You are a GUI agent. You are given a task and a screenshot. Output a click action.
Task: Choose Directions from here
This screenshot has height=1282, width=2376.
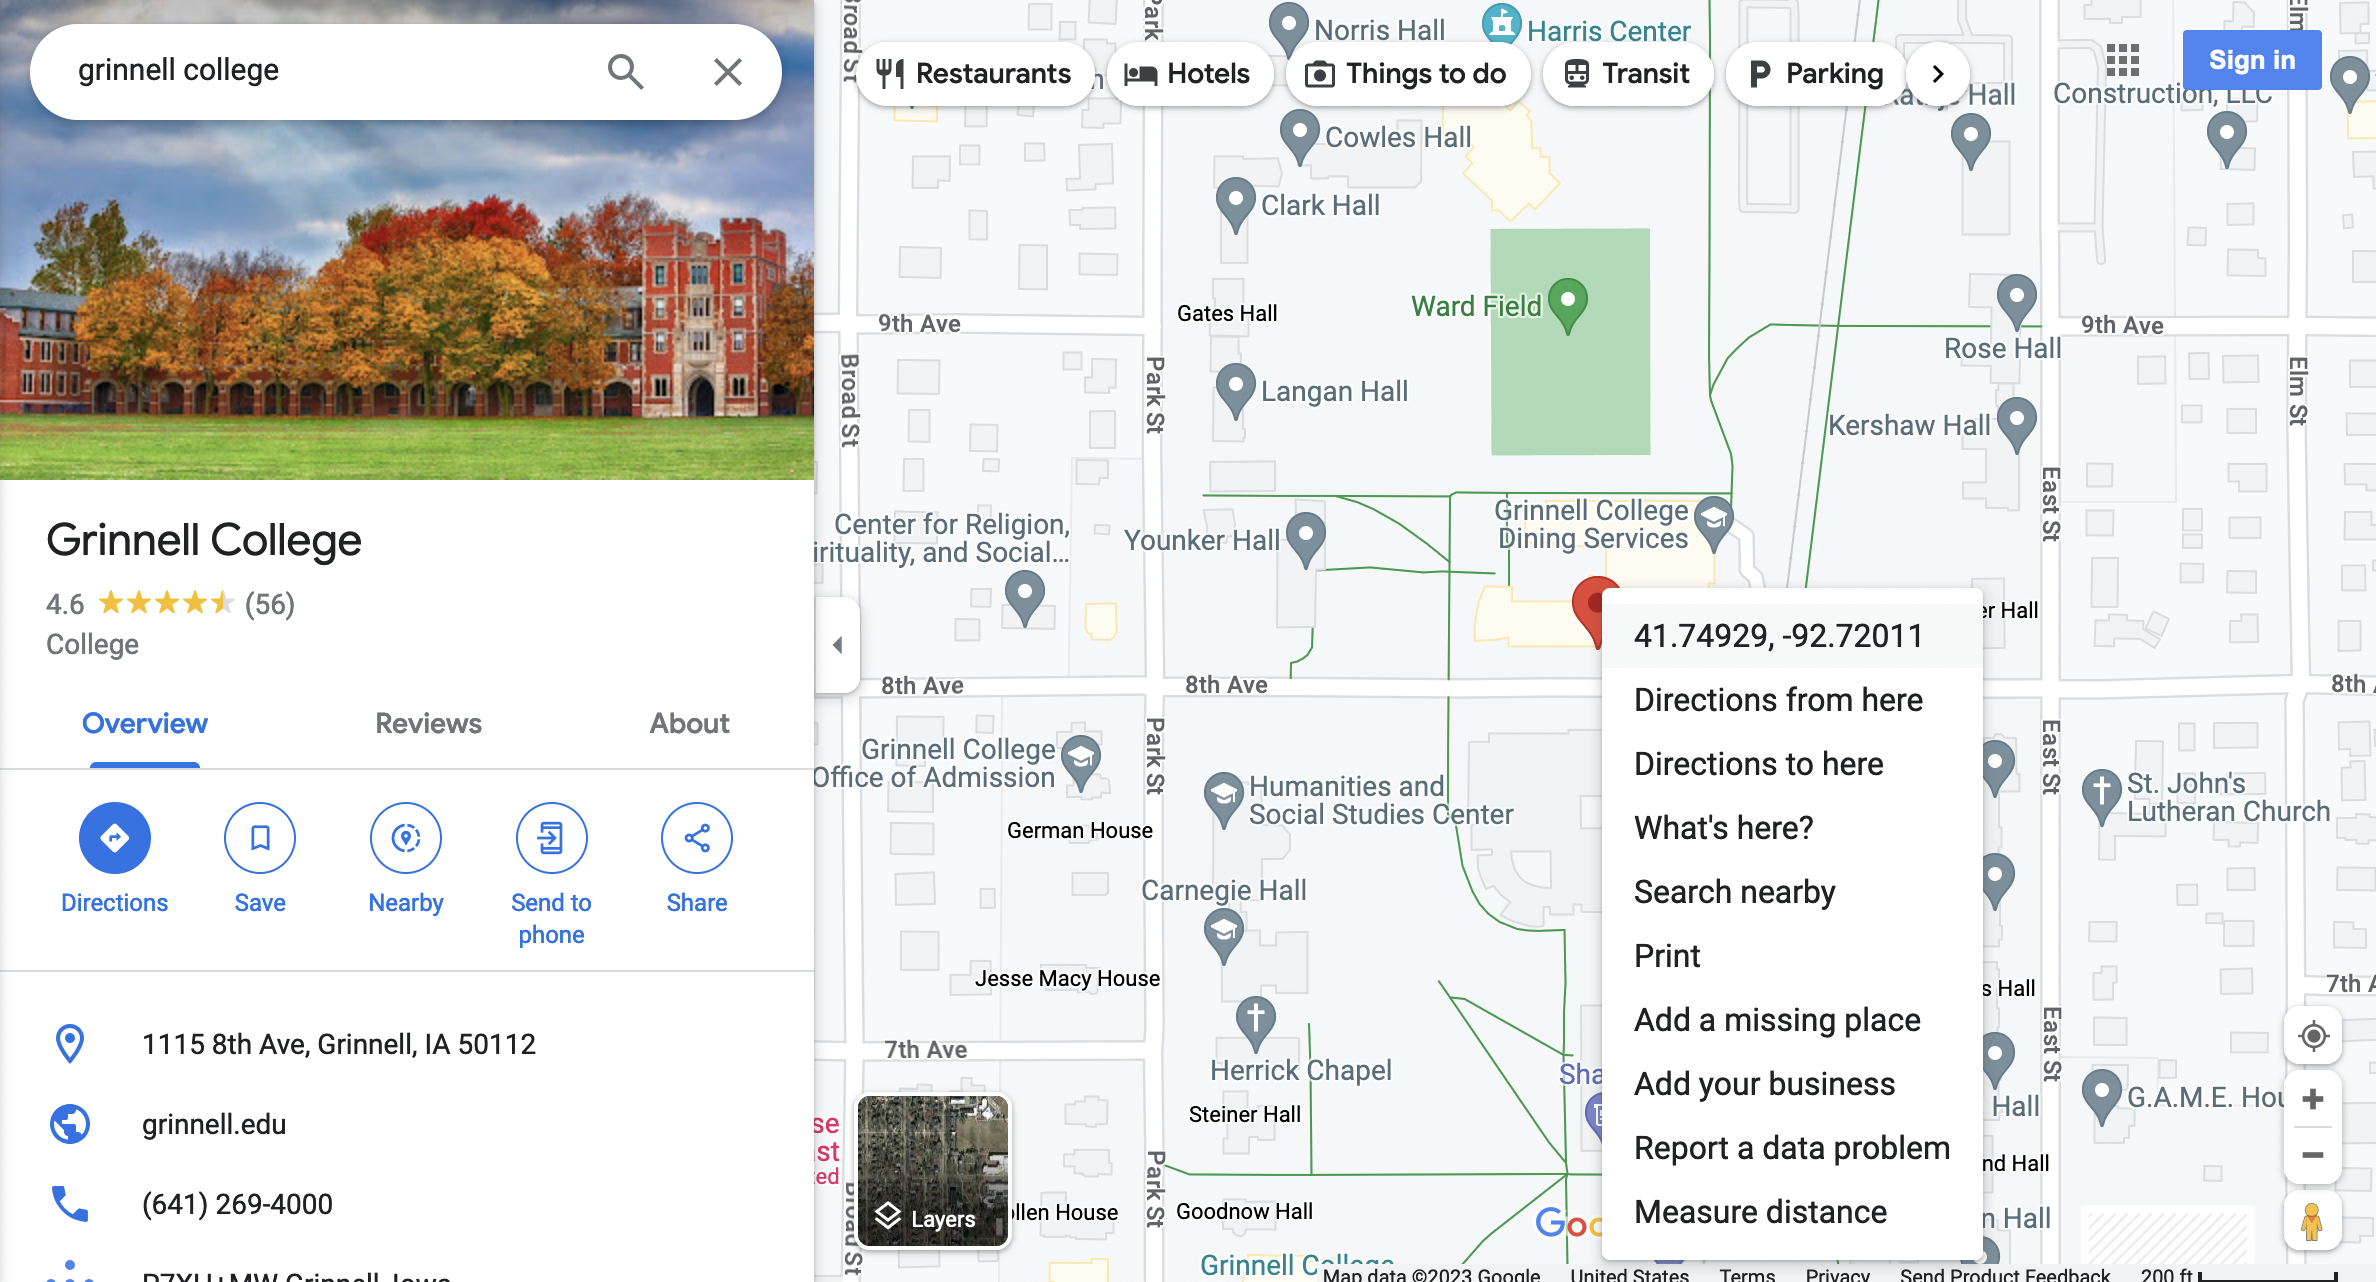click(1791, 700)
